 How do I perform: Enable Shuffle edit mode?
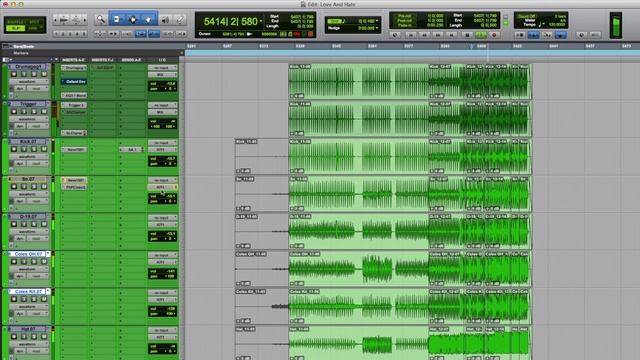16,22
